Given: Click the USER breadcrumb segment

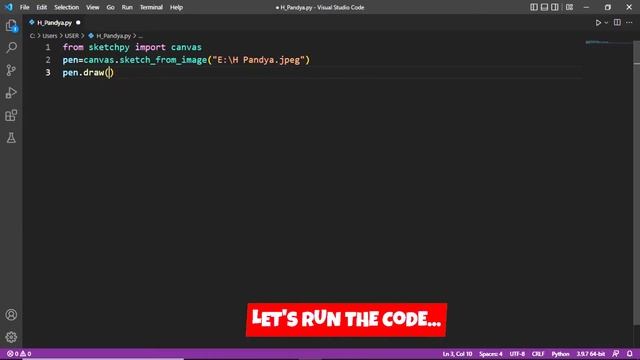Looking at the screenshot, I should (x=72, y=36).
